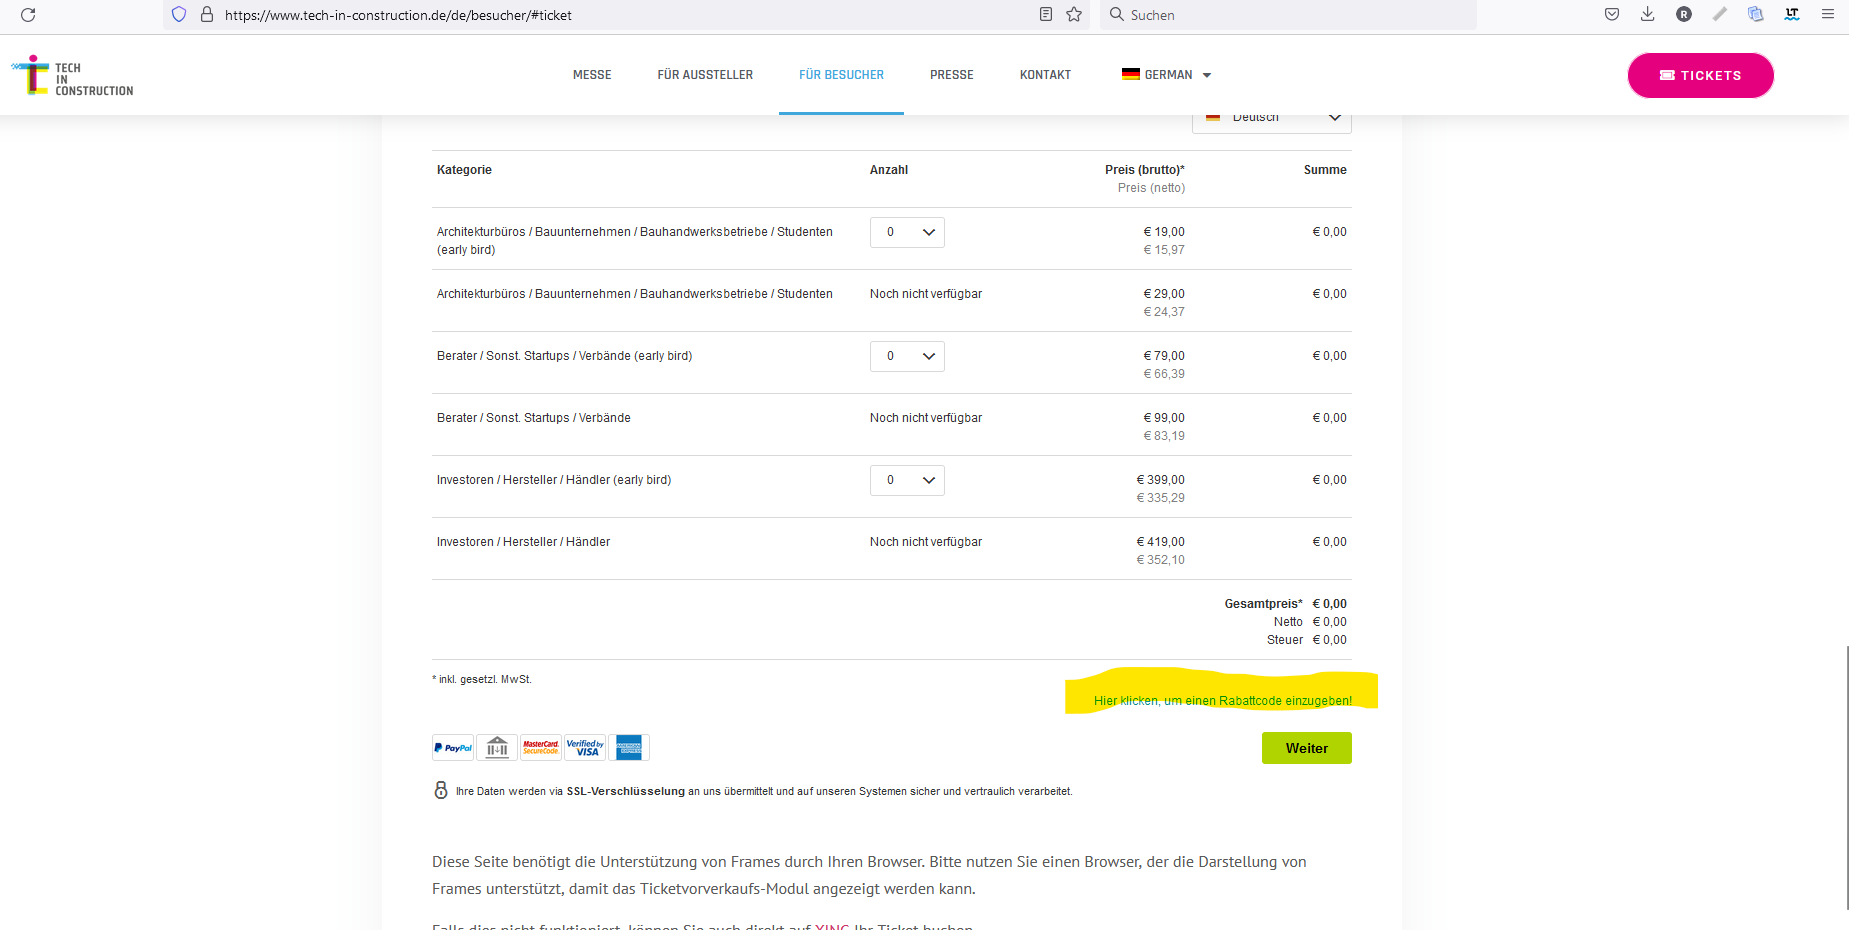1849x930 pixels.
Task: Click the PayPal payment icon
Action: (x=453, y=748)
